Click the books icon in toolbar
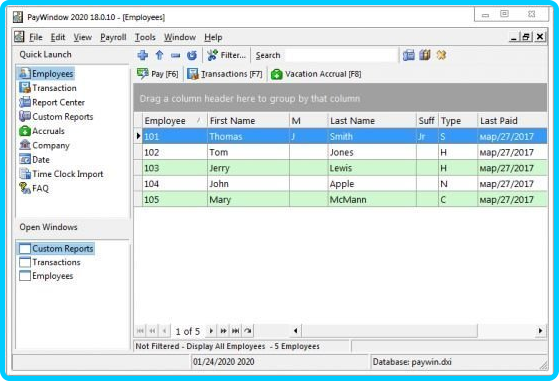Image resolution: width=559 pixels, height=381 pixels. tap(425, 55)
